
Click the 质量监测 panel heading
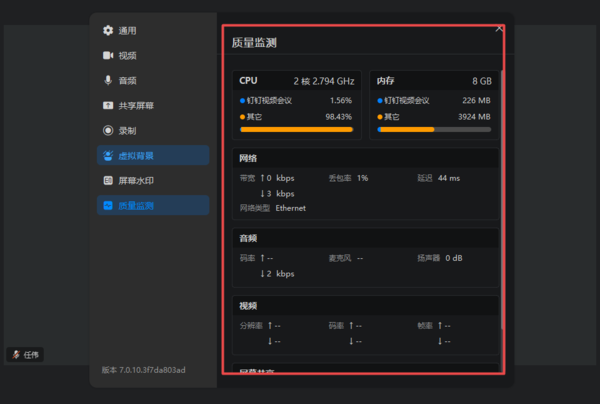pos(254,43)
